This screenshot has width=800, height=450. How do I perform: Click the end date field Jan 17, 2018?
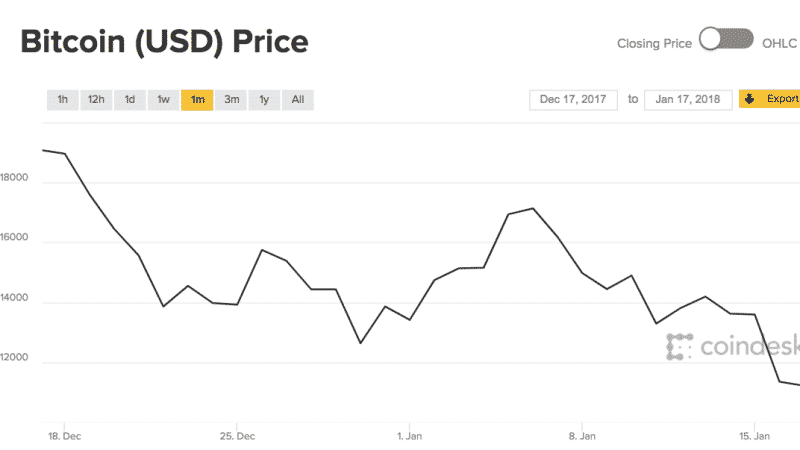(688, 99)
